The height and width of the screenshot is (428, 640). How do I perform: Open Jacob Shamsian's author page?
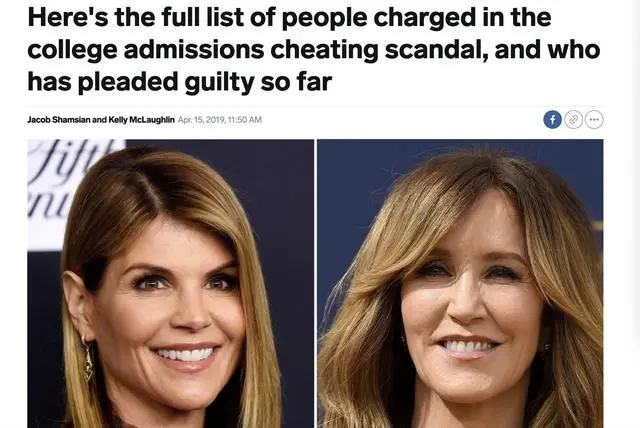59,120
